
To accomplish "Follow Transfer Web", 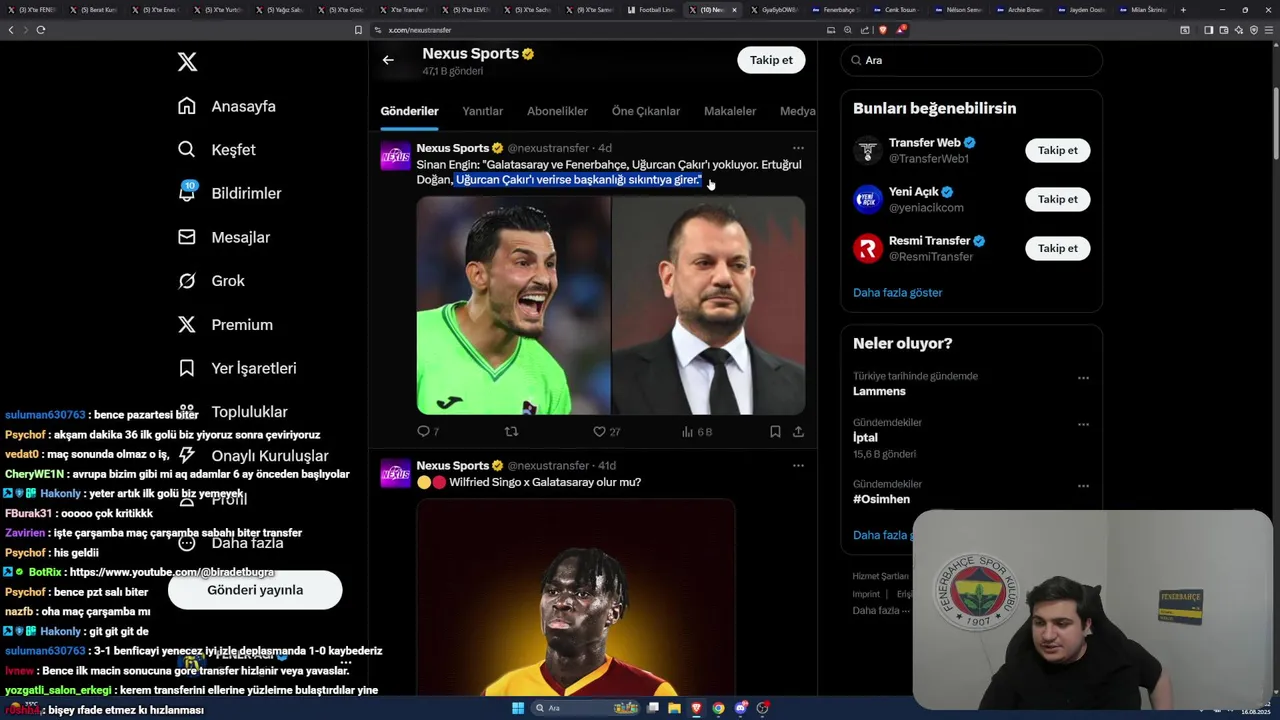I will pyautogui.click(x=1057, y=150).
